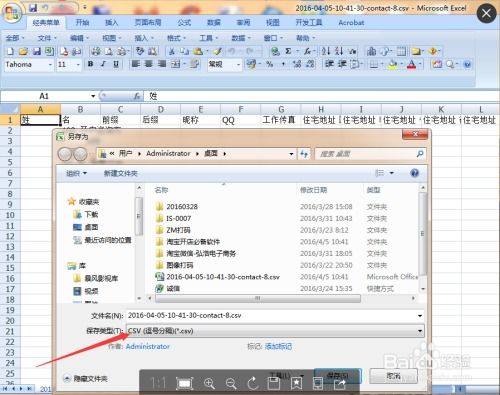Click the file name input field

(271, 316)
